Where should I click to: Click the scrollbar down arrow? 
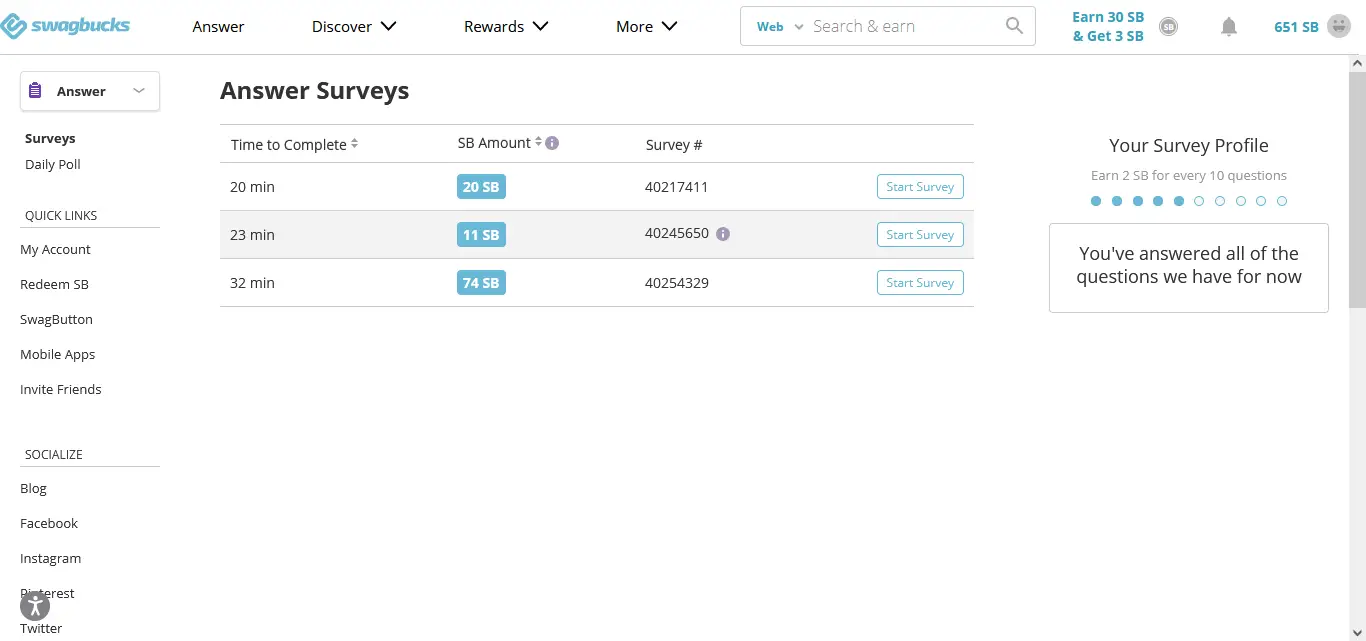pos(1357,633)
